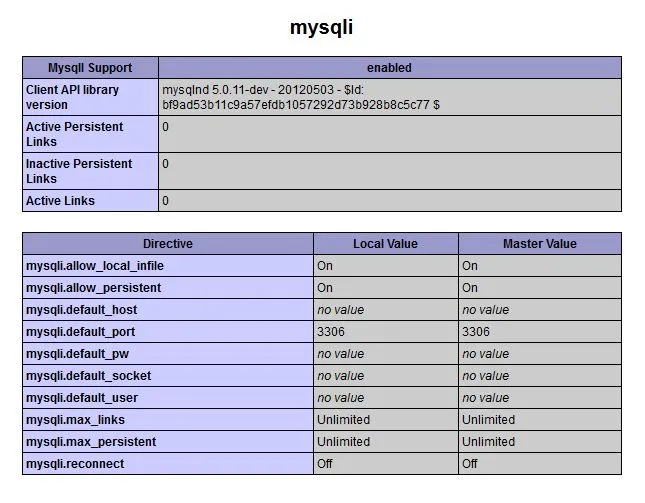The width and height of the screenshot is (645, 503).
Task: Click the mysqli.allow_persistent directive name
Action: 92,288
